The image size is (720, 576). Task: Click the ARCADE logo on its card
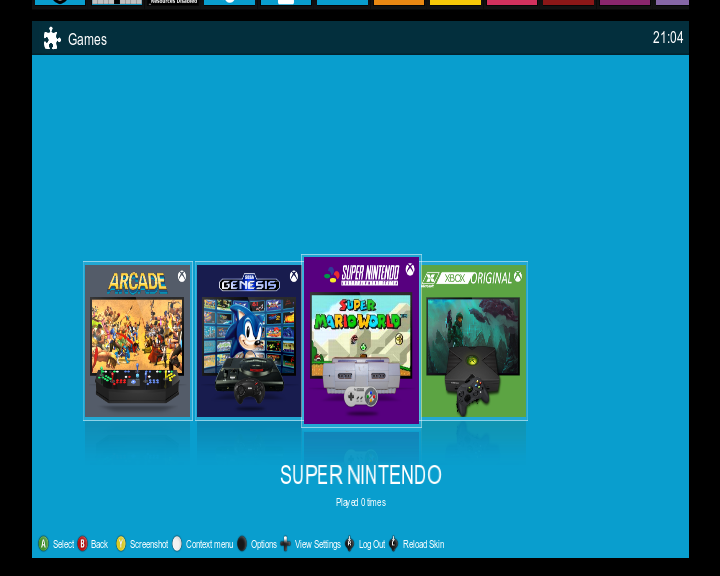(x=137, y=282)
